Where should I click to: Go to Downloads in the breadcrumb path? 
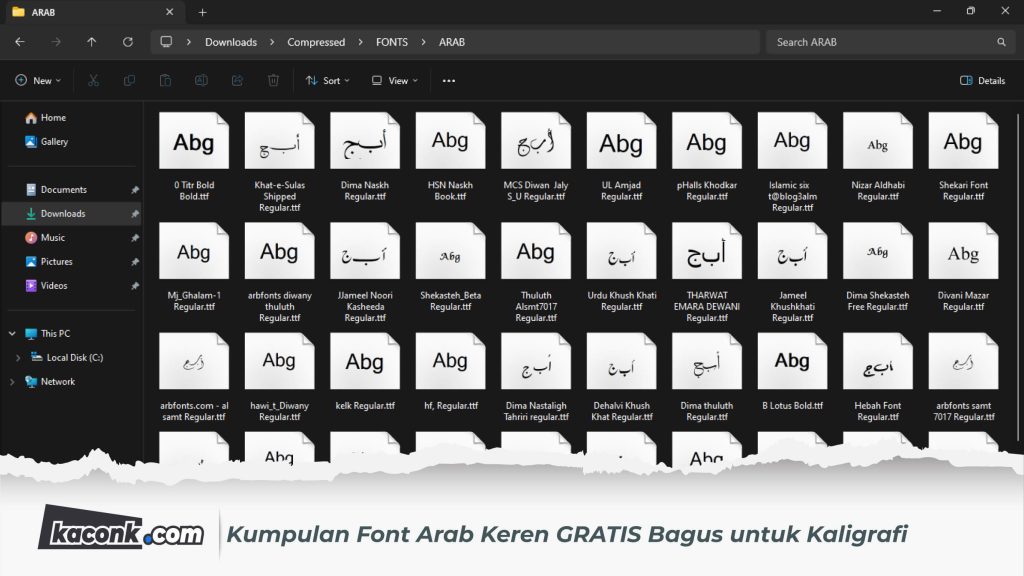click(231, 42)
